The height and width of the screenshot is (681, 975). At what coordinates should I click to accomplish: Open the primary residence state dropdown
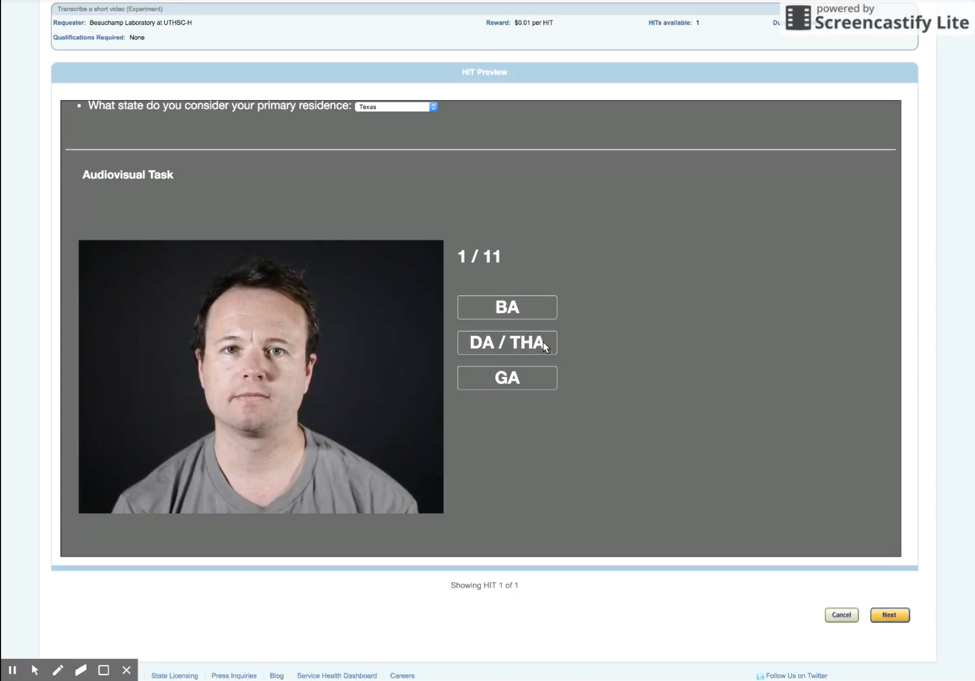[396, 107]
